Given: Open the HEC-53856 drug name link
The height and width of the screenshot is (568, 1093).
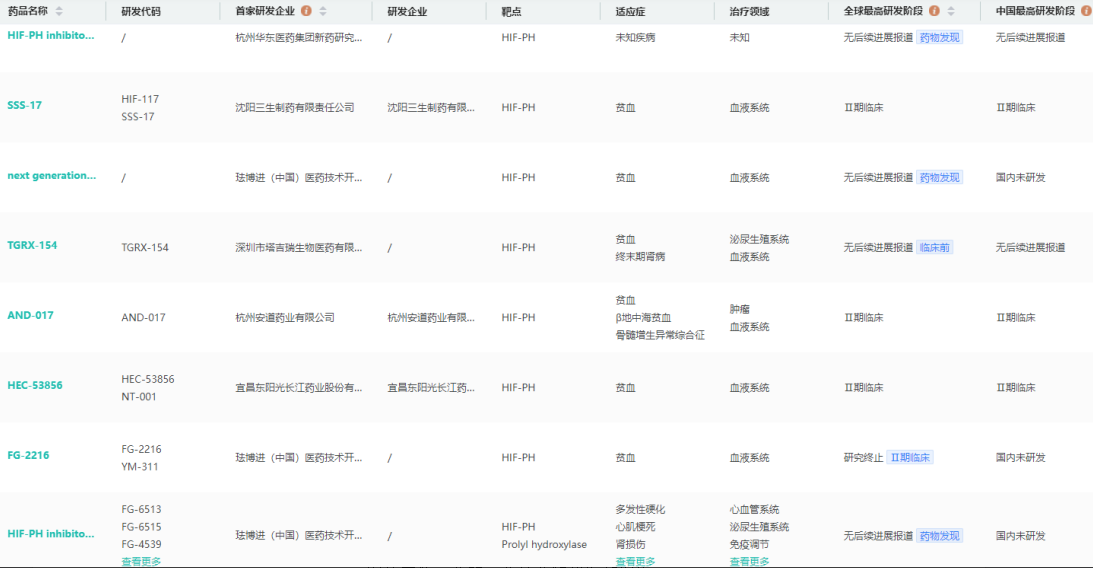Looking at the screenshot, I should (35, 385).
